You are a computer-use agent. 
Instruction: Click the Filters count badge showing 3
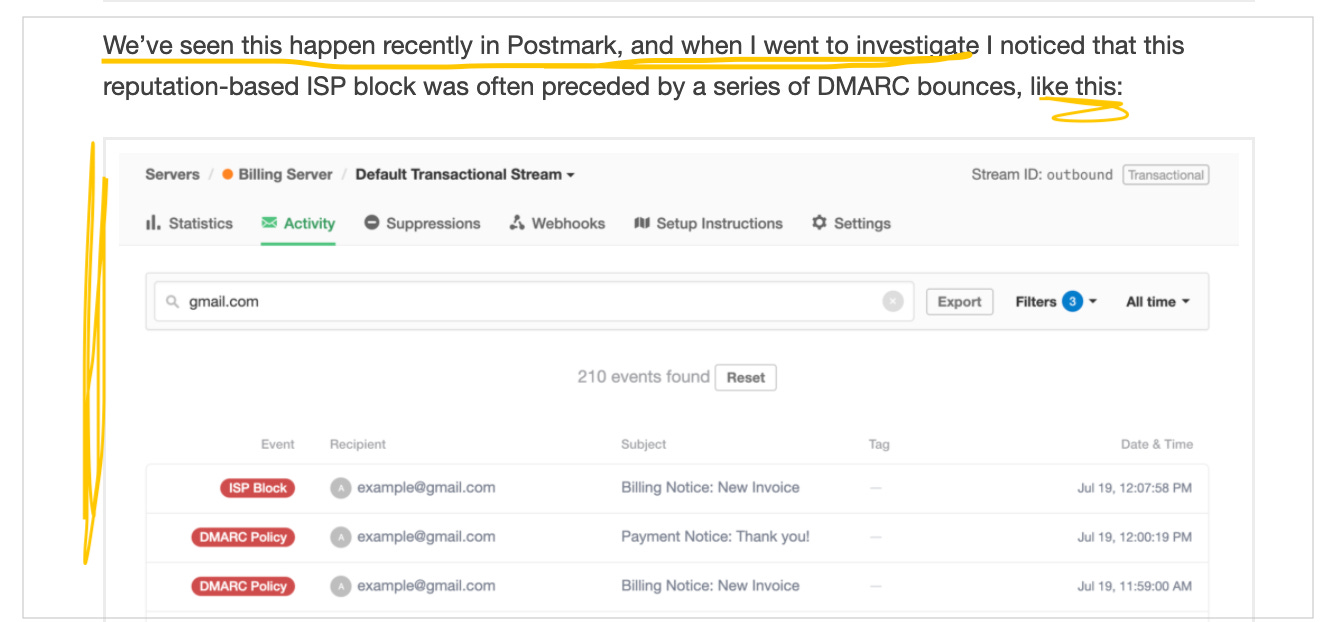pos(1073,301)
